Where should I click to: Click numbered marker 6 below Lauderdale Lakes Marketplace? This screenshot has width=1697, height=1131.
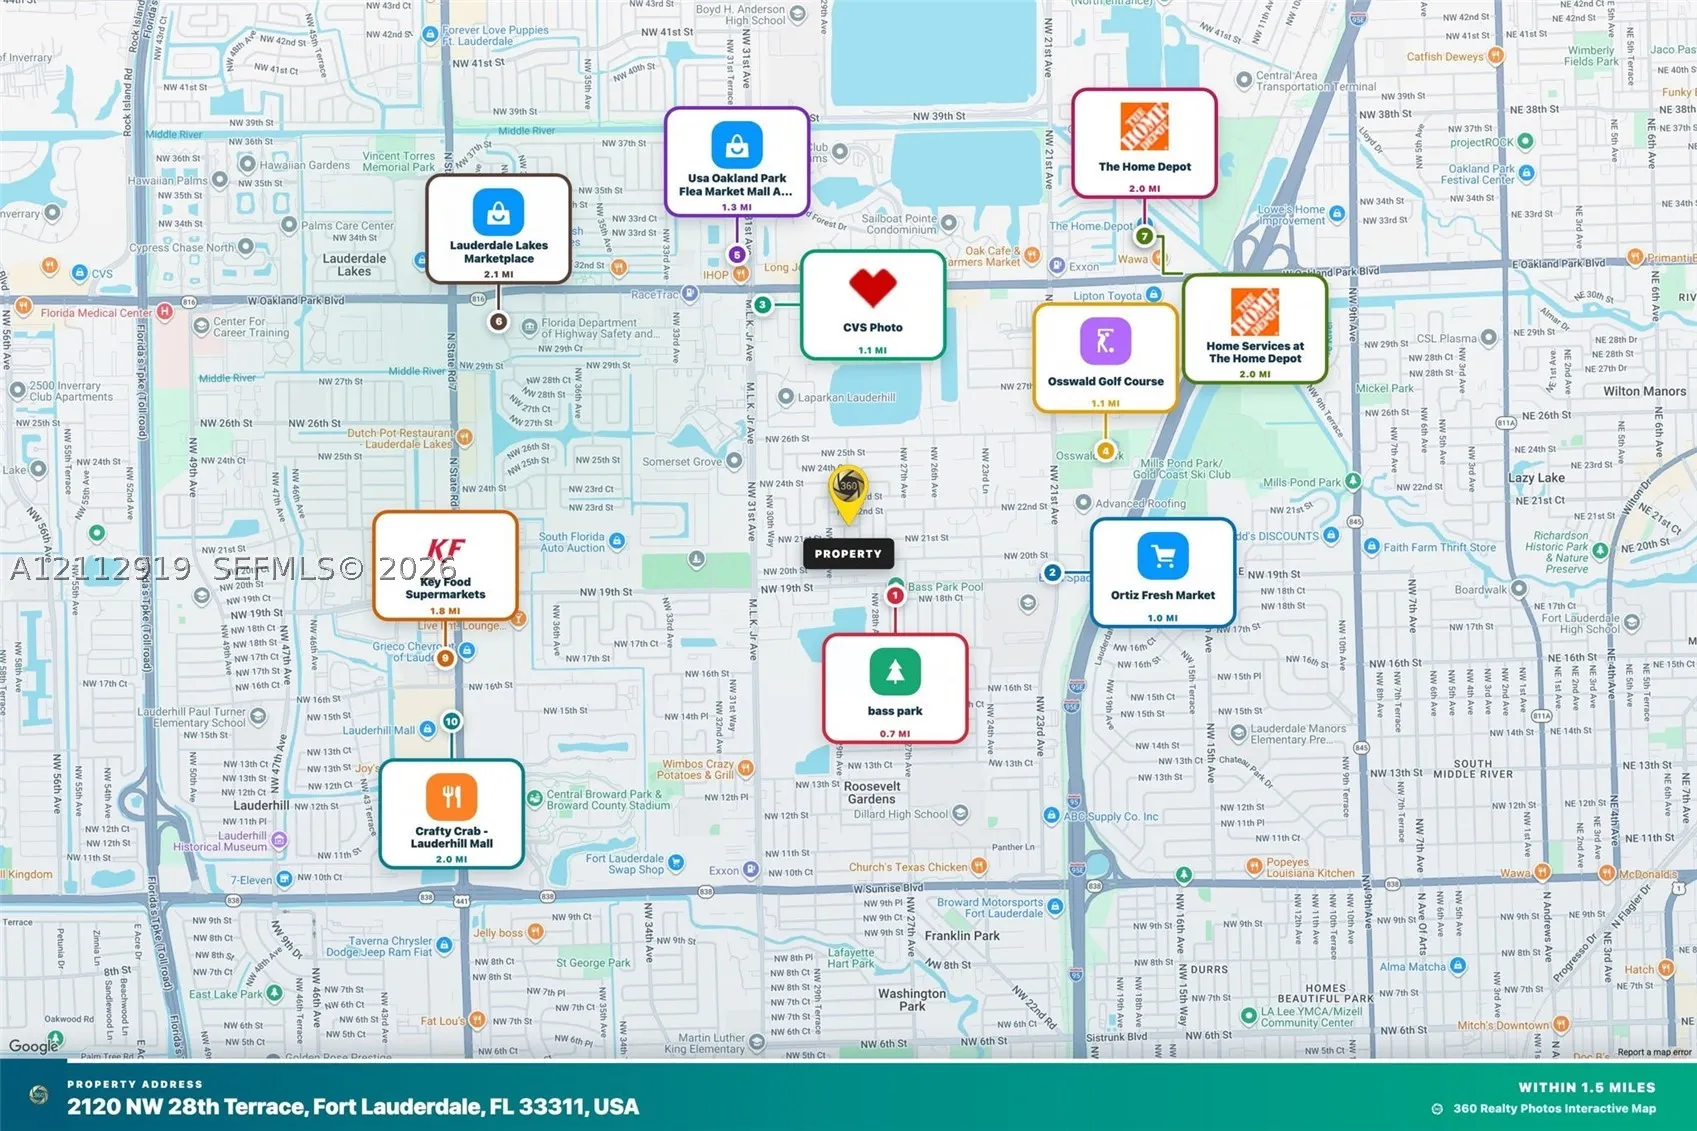pyautogui.click(x=498, y=321)
